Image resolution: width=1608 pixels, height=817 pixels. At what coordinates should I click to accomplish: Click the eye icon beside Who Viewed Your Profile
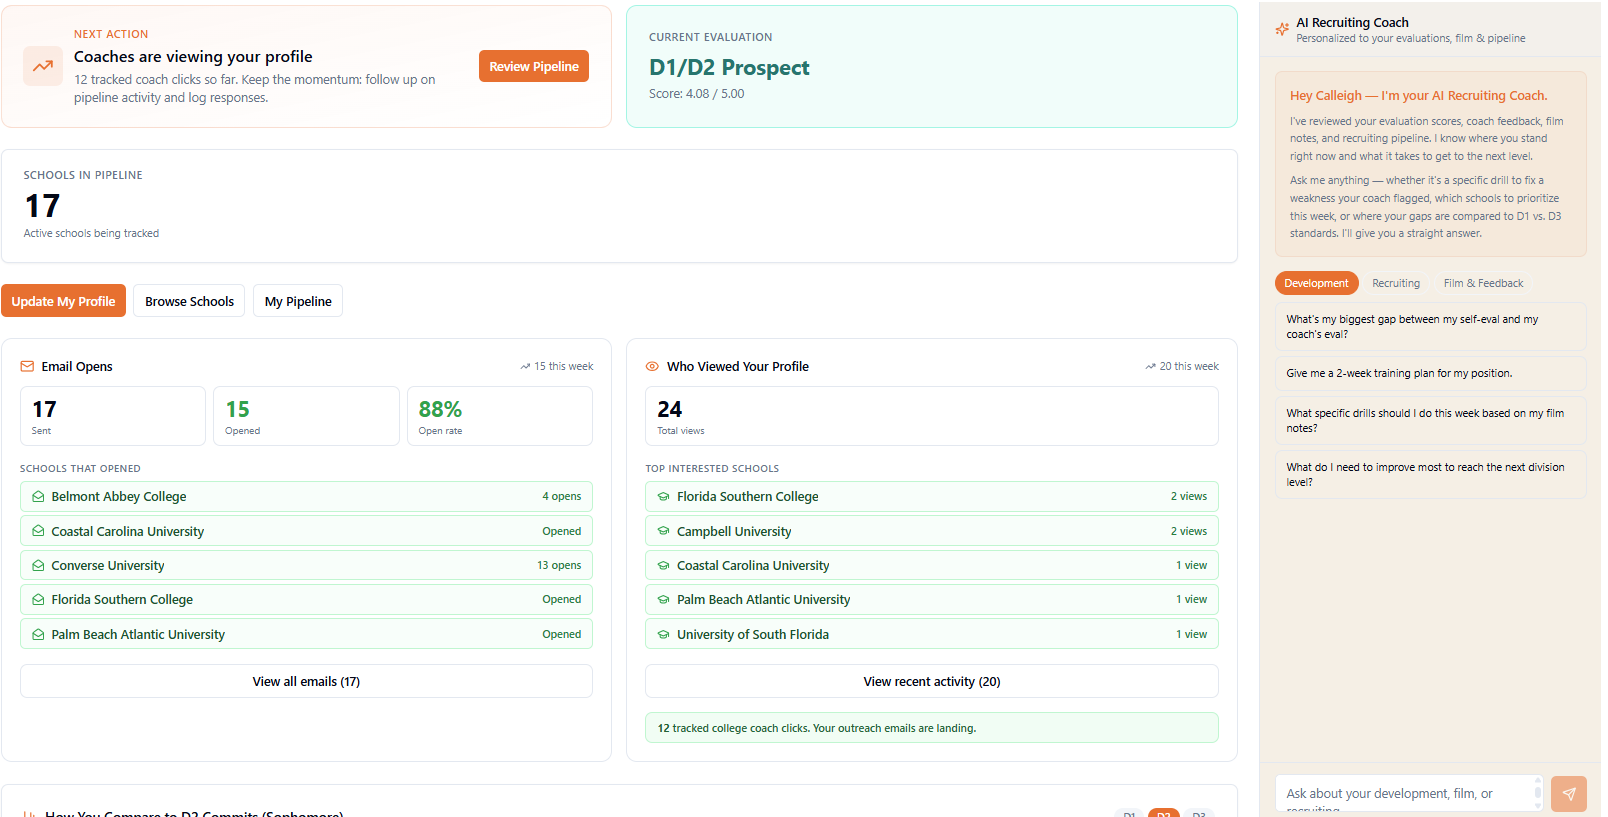tap(652, 366)
